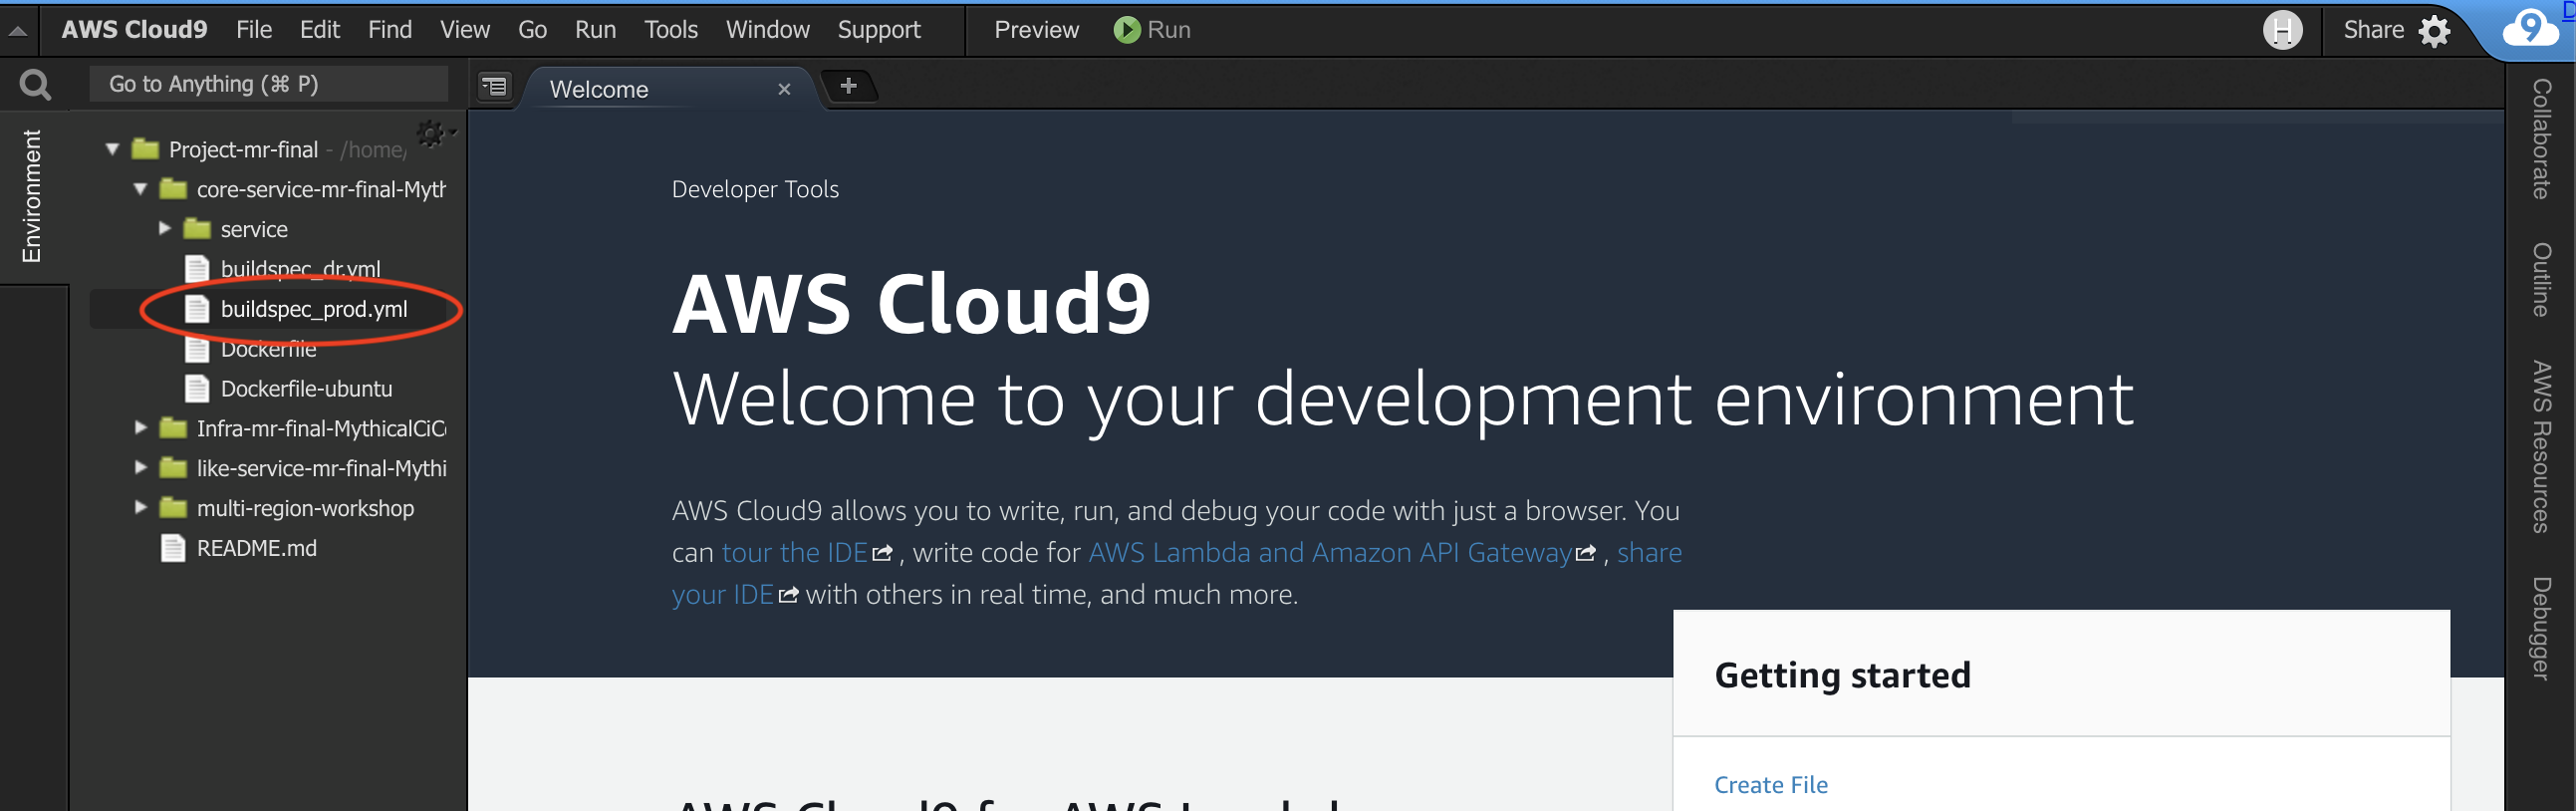Click the Create File link
The width and height of the screenshot is (2576, 811).
click(x=1770, y=785)
